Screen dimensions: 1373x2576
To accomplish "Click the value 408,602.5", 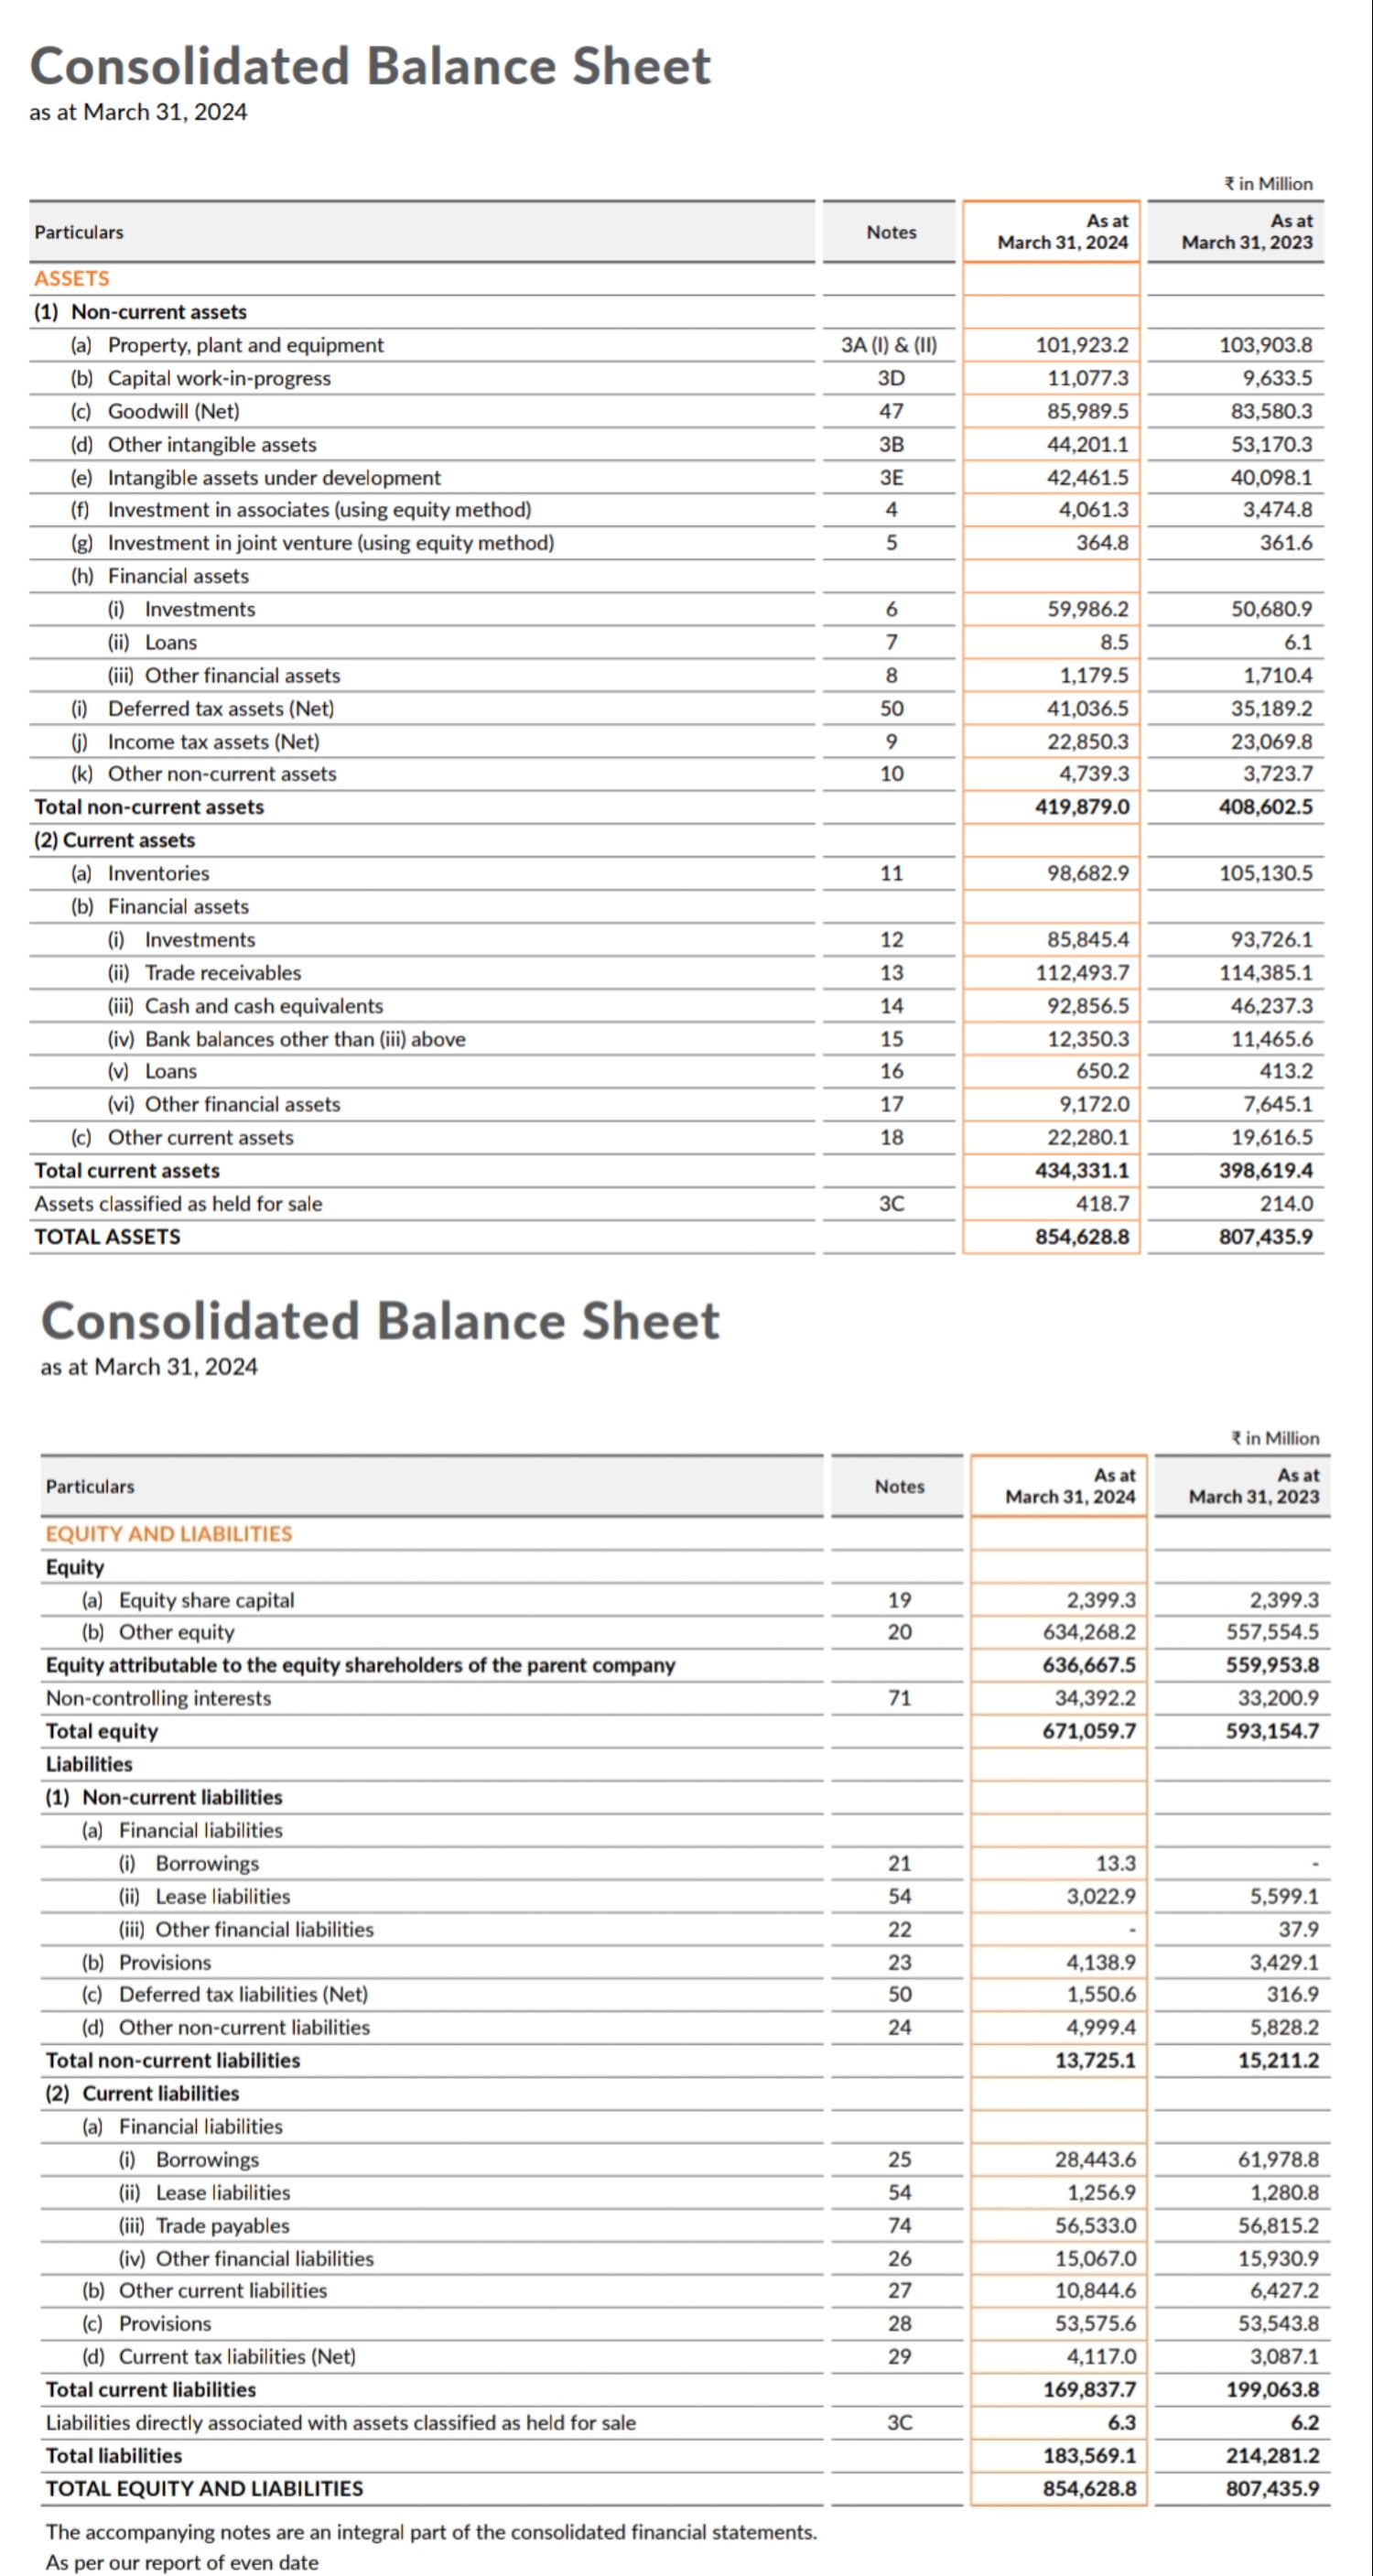I will click(1265, 807).
